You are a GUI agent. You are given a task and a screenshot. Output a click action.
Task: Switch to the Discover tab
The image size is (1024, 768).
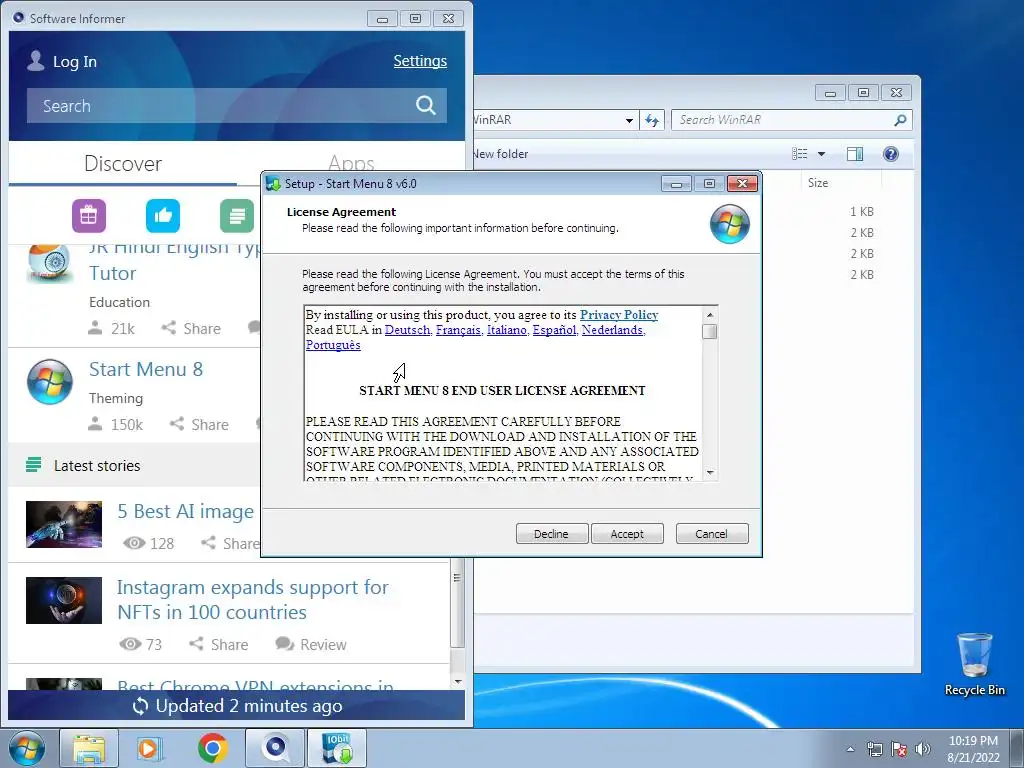123,163
